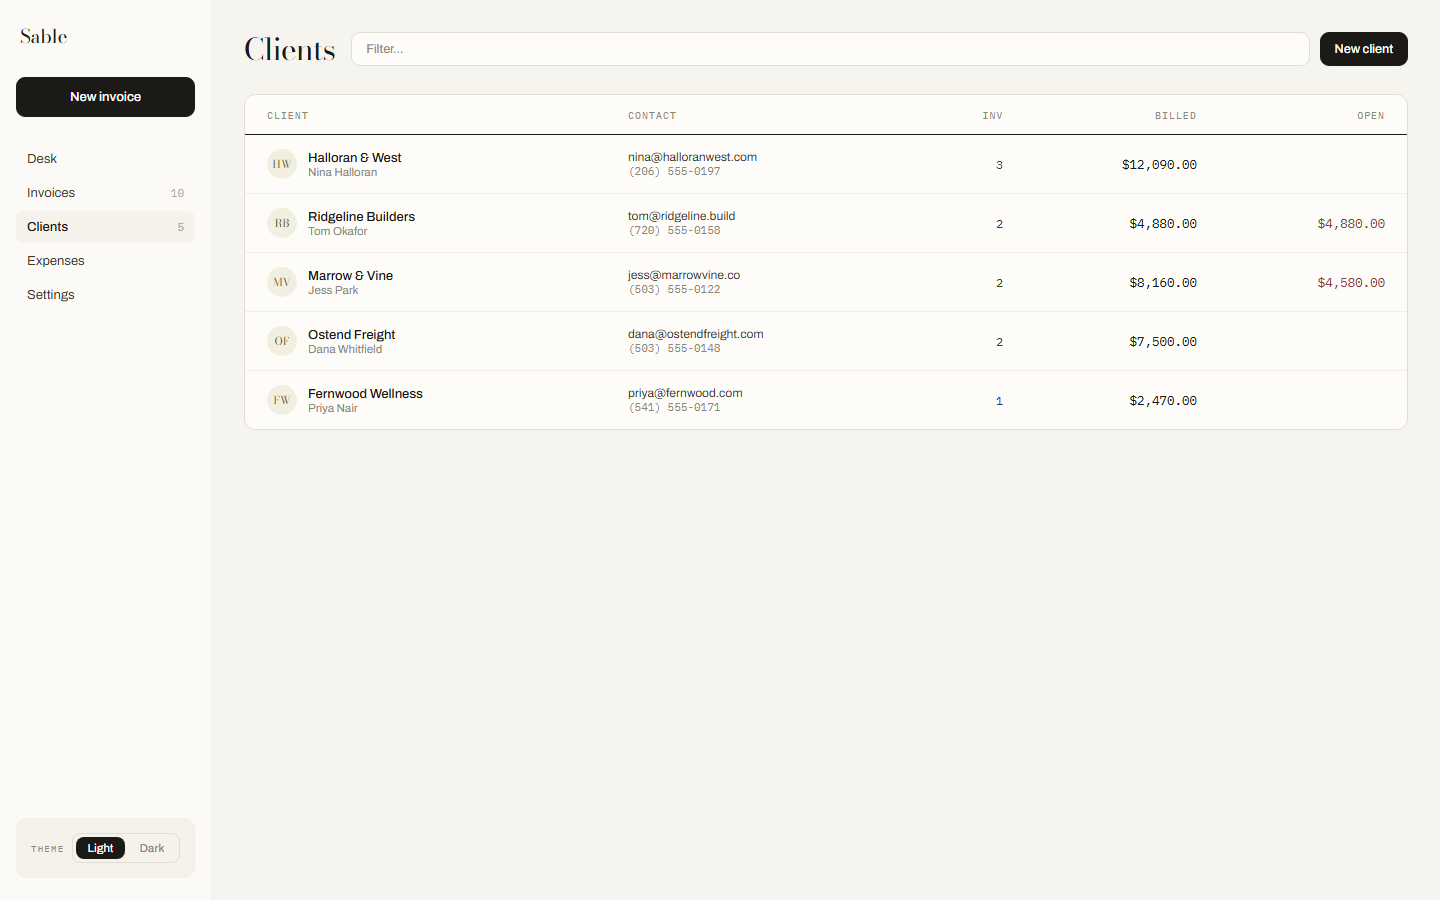Click the Clients count badge 5
This screenshot has width=1440, height=900.
pos(180,227)
